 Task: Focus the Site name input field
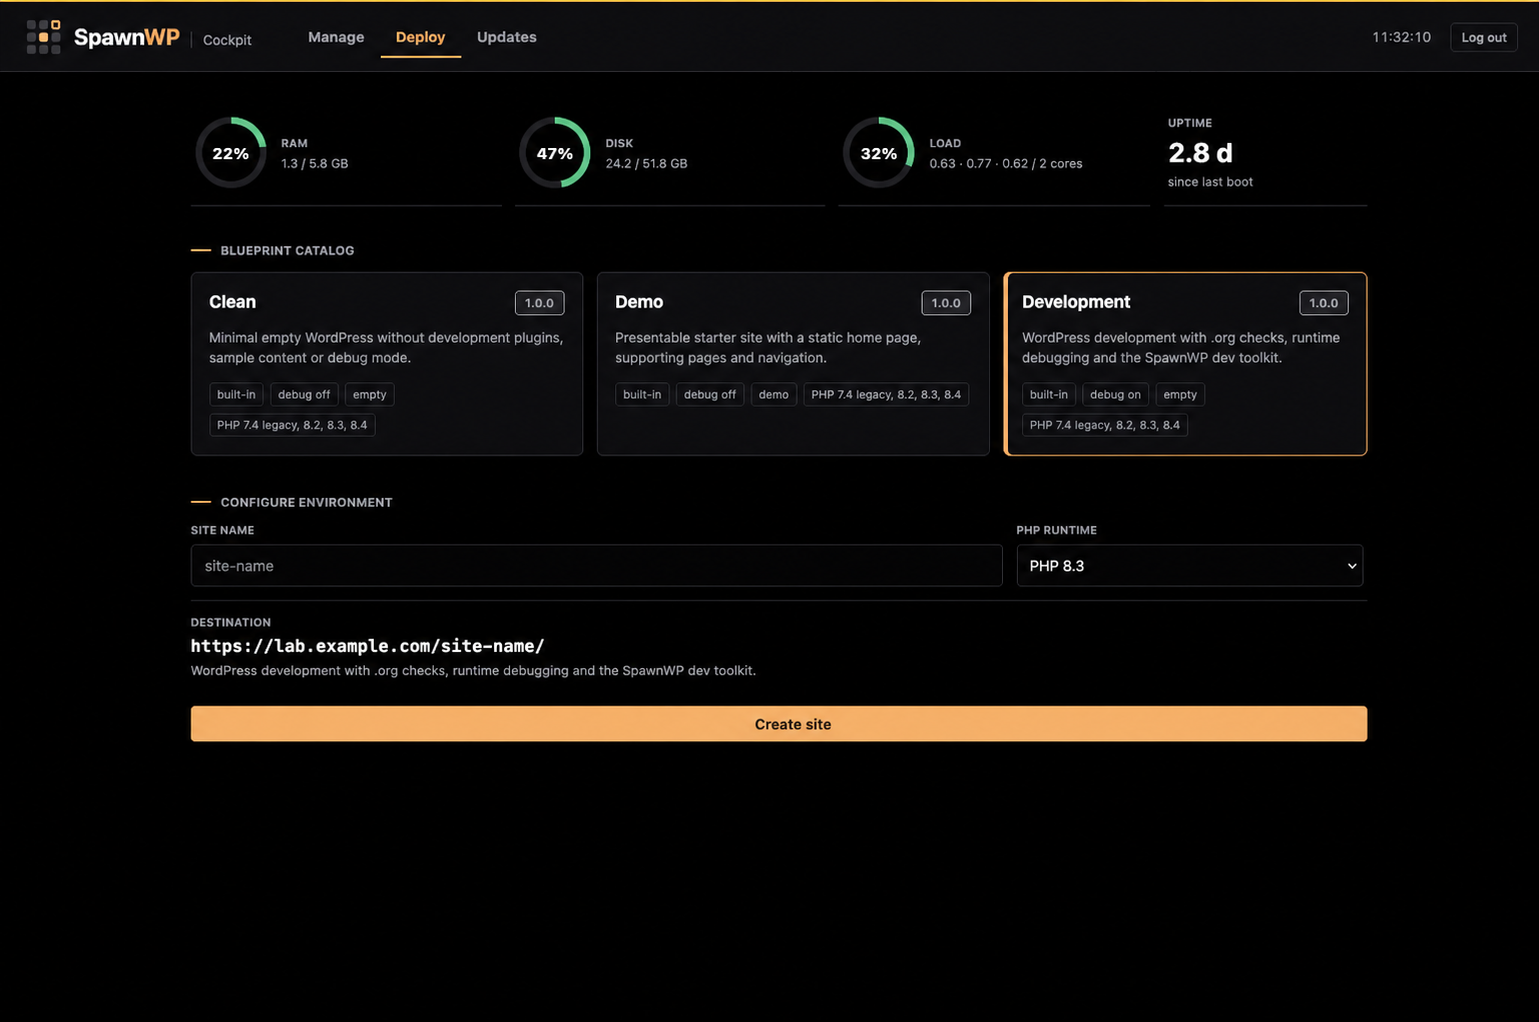[x=596, y=566]
